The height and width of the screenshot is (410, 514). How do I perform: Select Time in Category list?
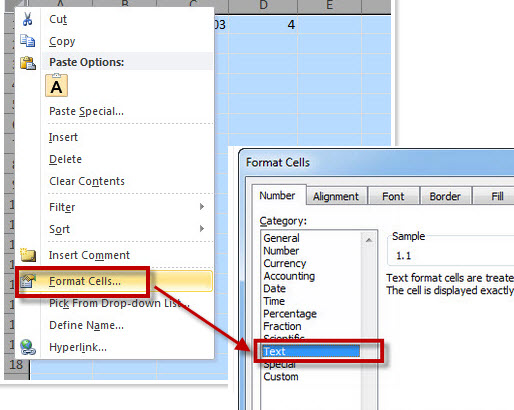pyautogui.click(x=274, y=301)
